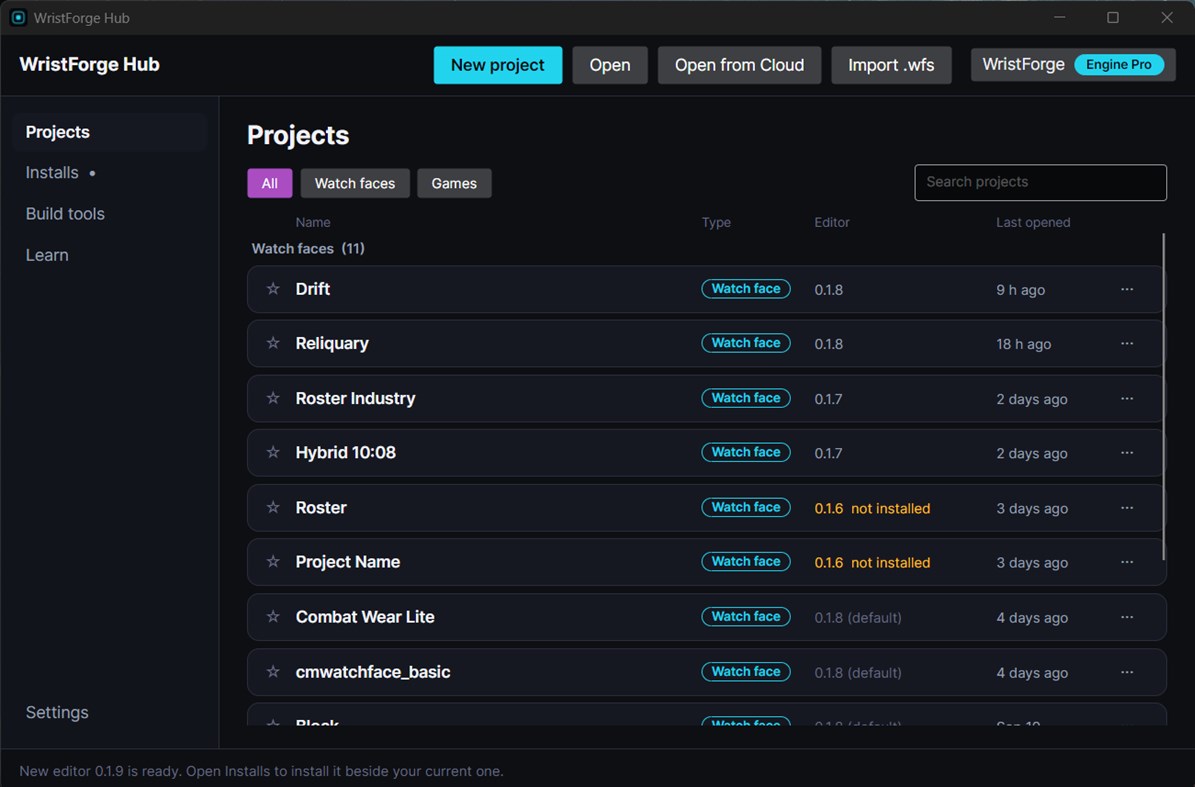Screen dimensions: 1195x787
Task: Toggle the star on Roster Industry
Action: coord(273,398)
